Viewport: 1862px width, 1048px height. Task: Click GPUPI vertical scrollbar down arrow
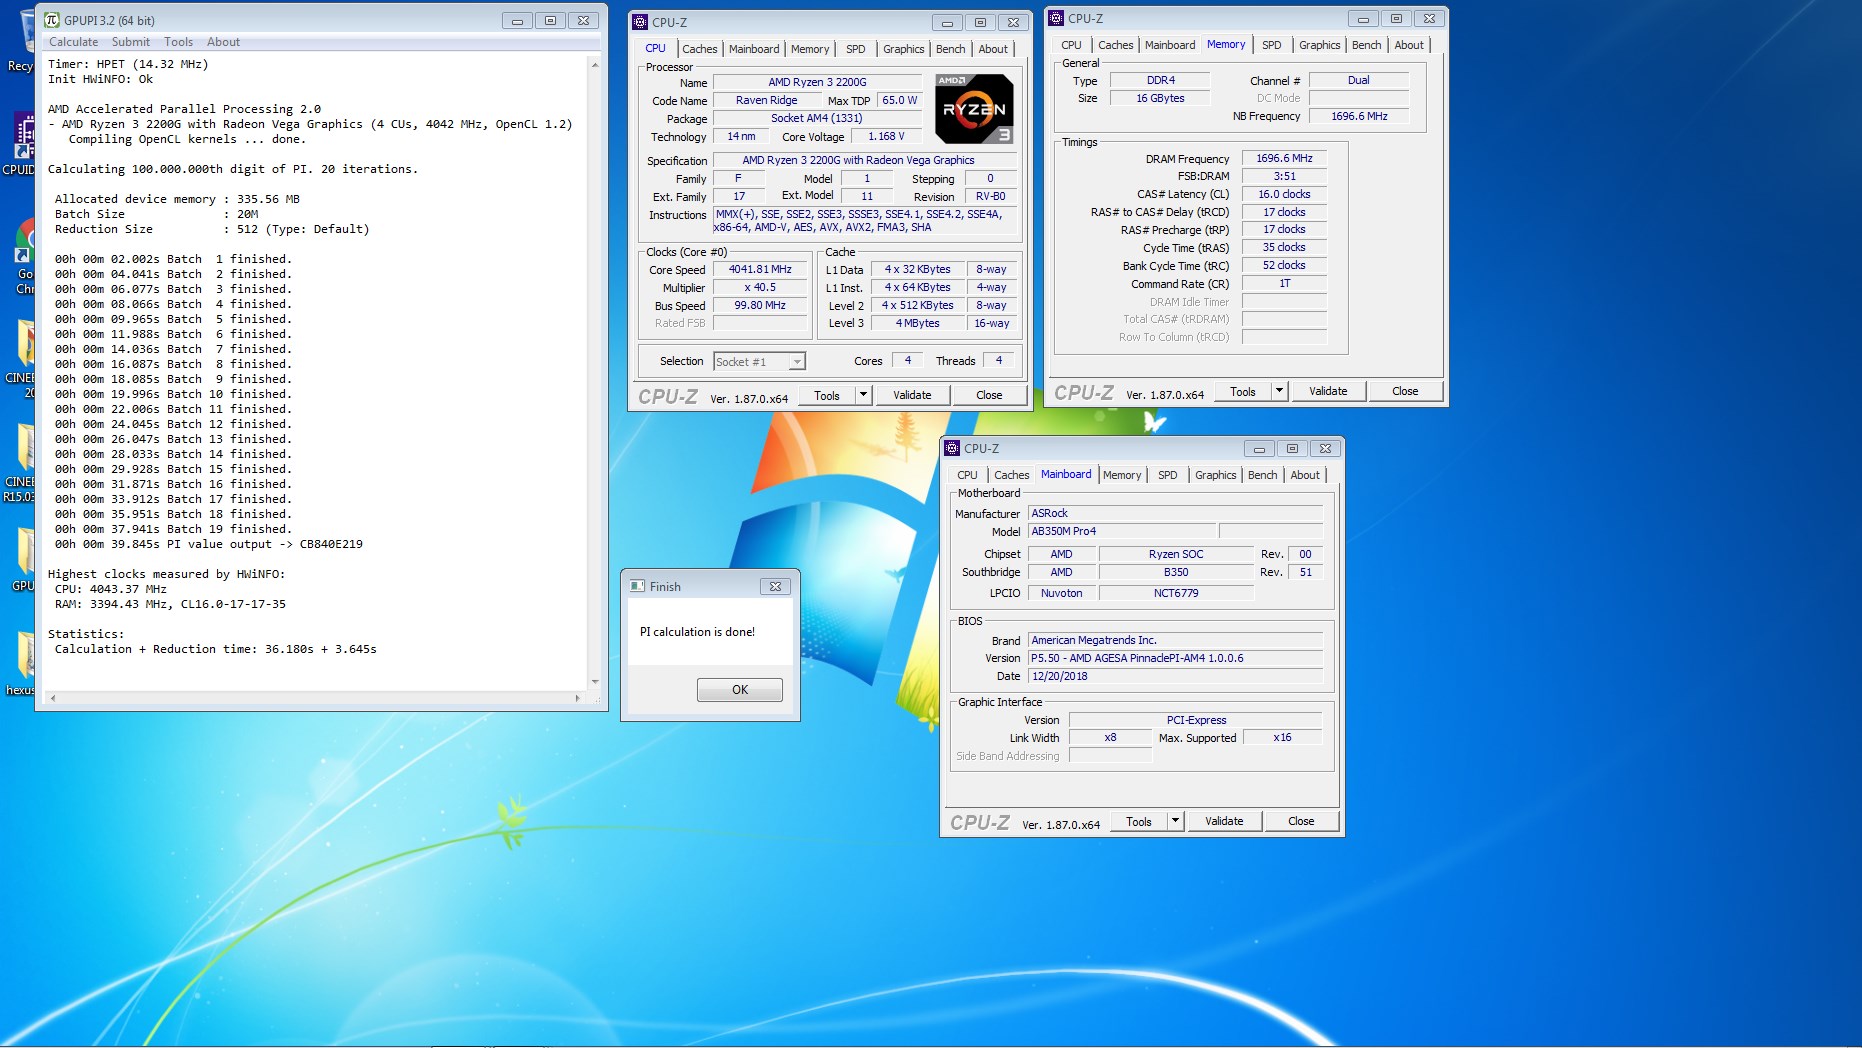pyautogui.click(x=595, y=681)
